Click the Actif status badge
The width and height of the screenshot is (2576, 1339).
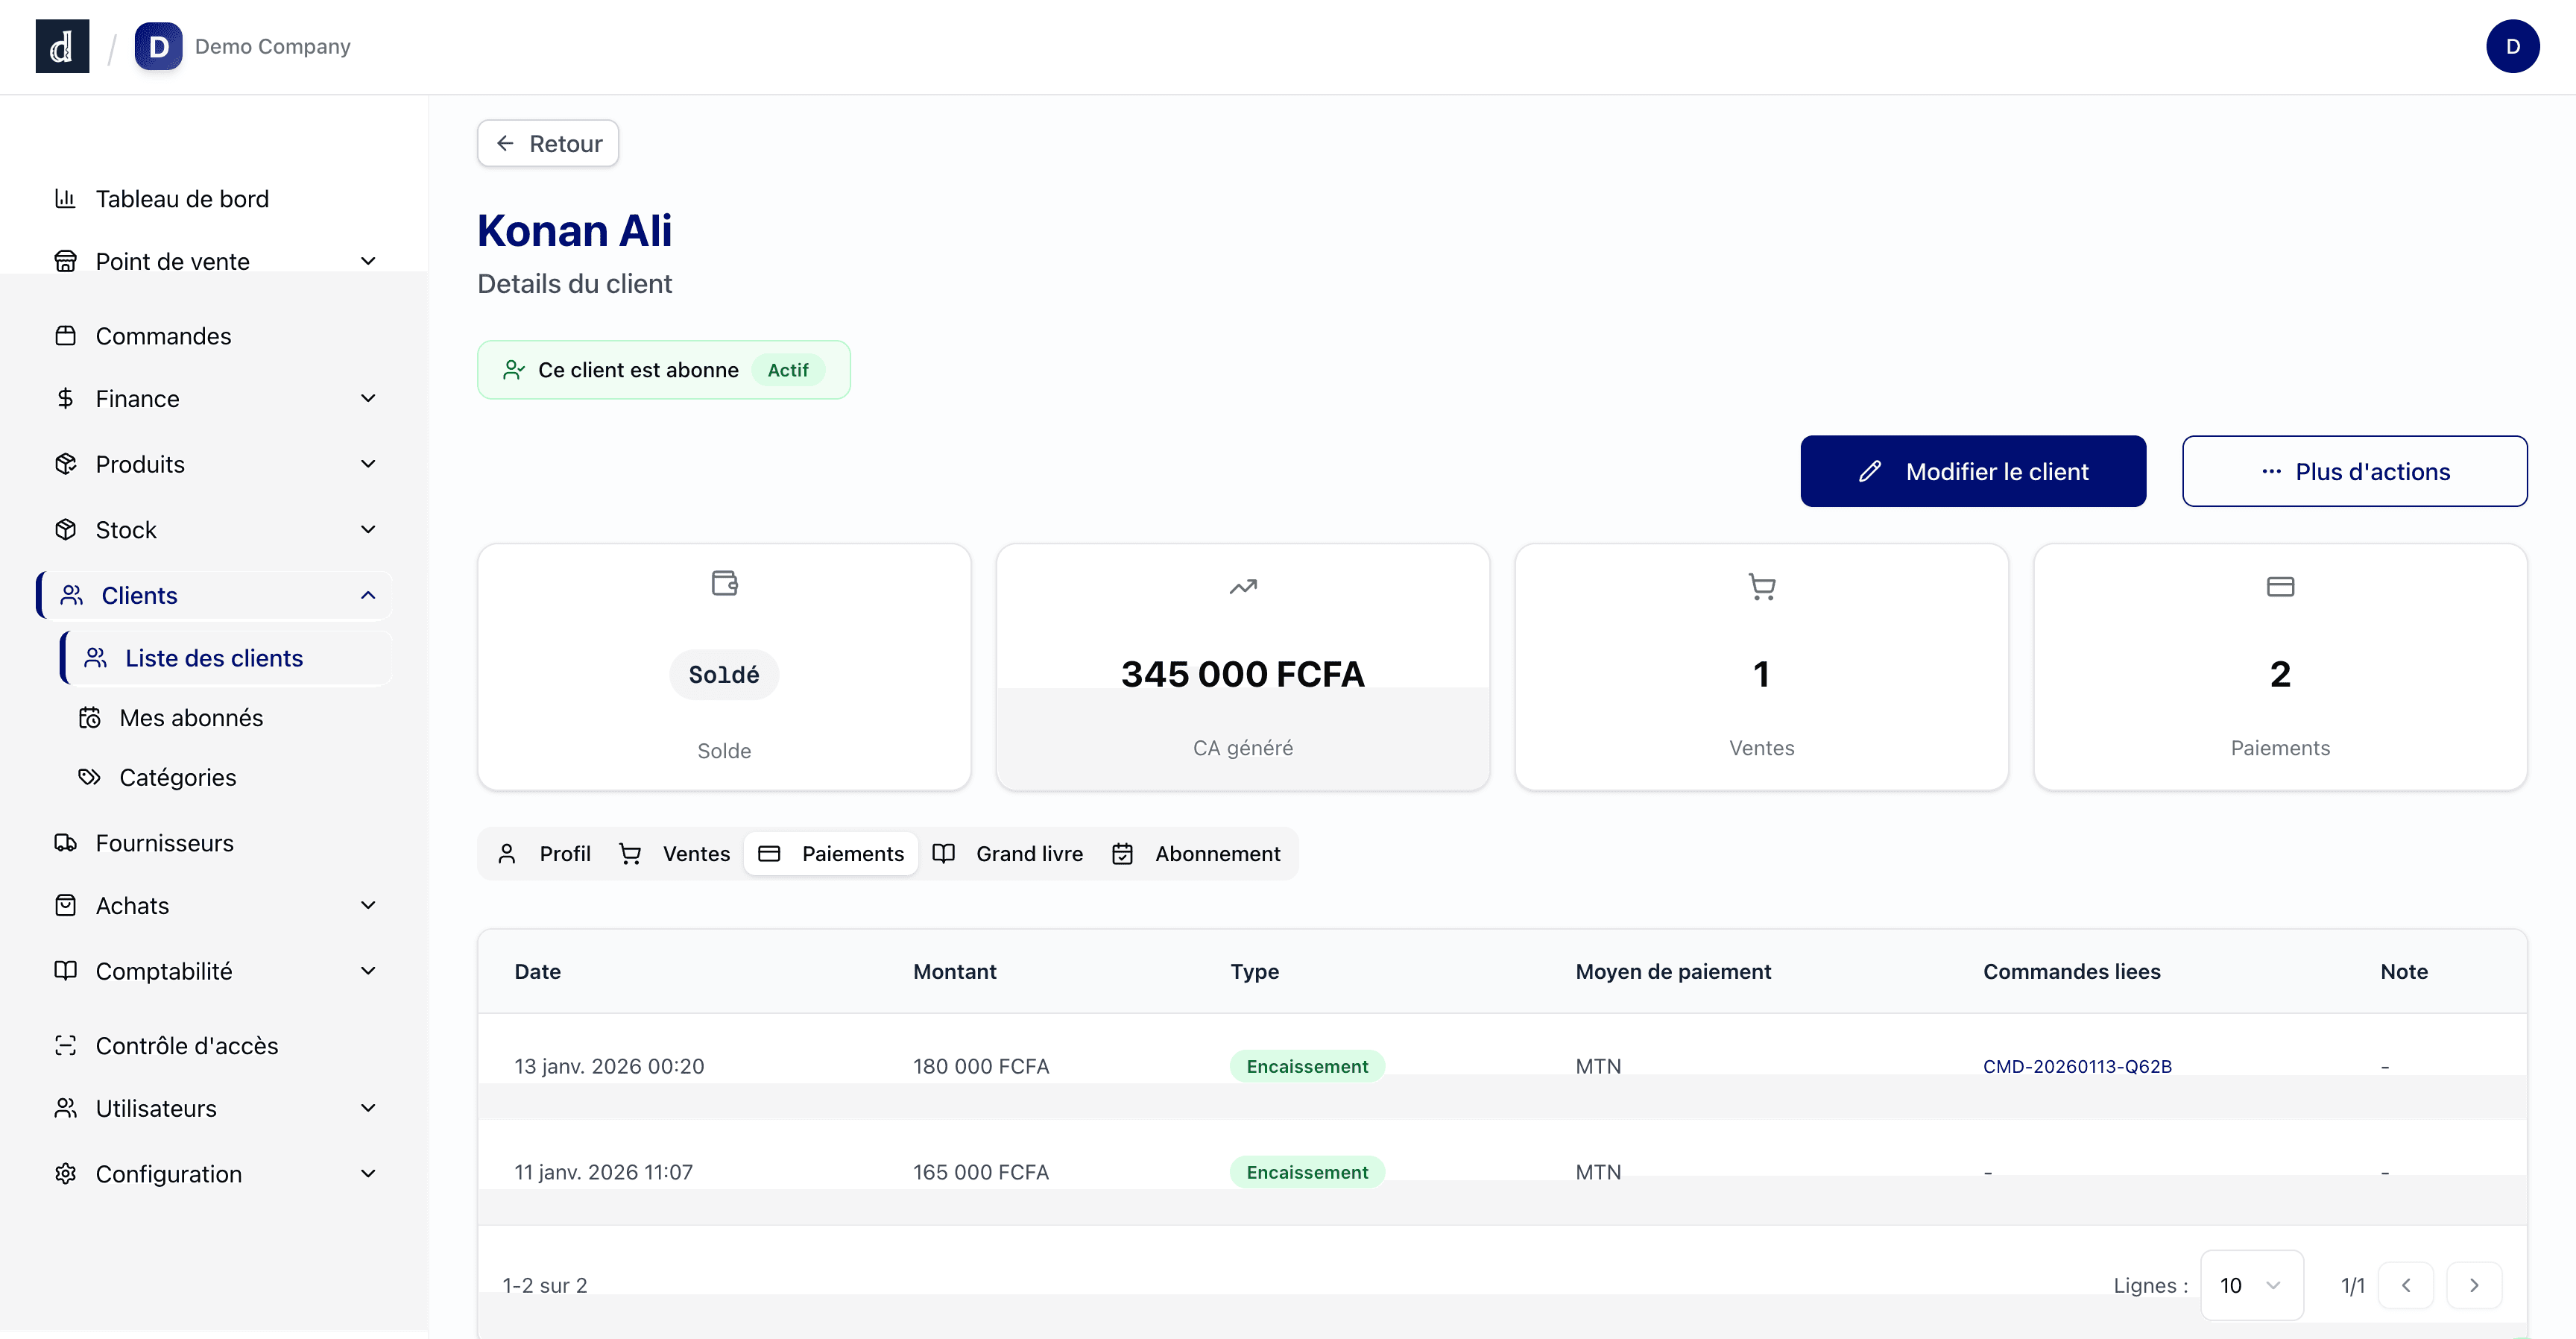tap(789, 369)
